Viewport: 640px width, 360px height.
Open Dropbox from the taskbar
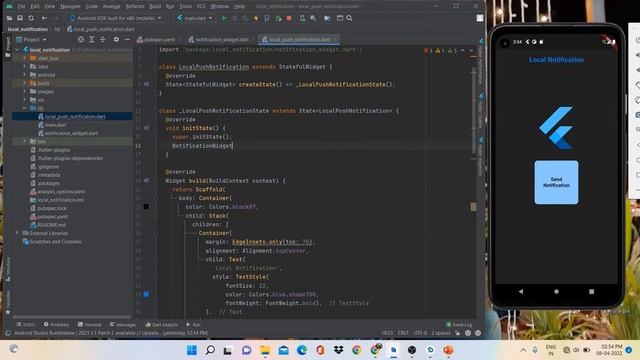pyautogui.click(x=338, y=350)
